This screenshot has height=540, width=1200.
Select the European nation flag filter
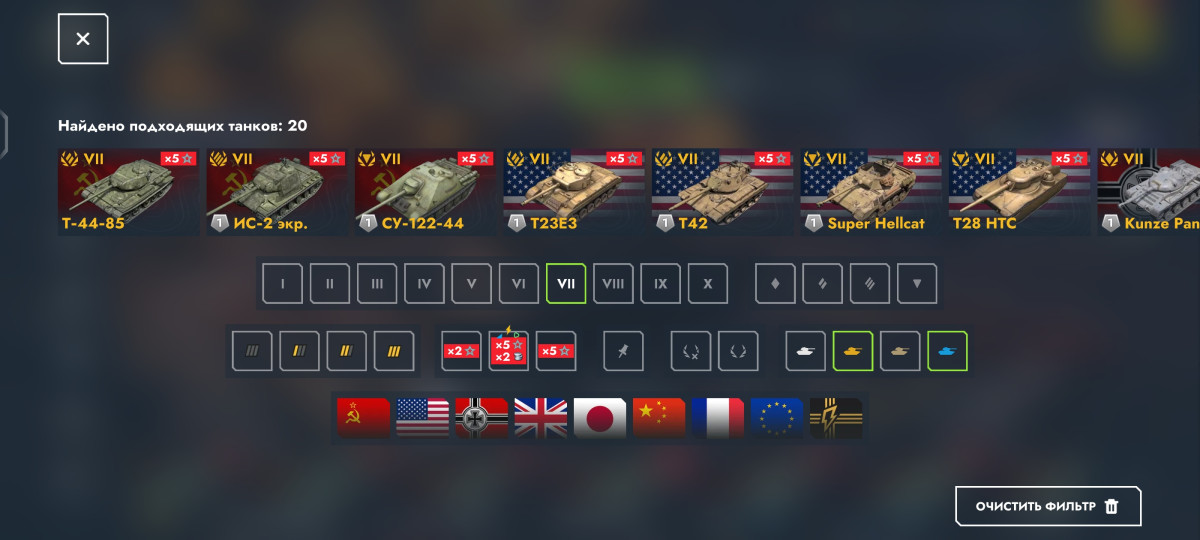777,418
